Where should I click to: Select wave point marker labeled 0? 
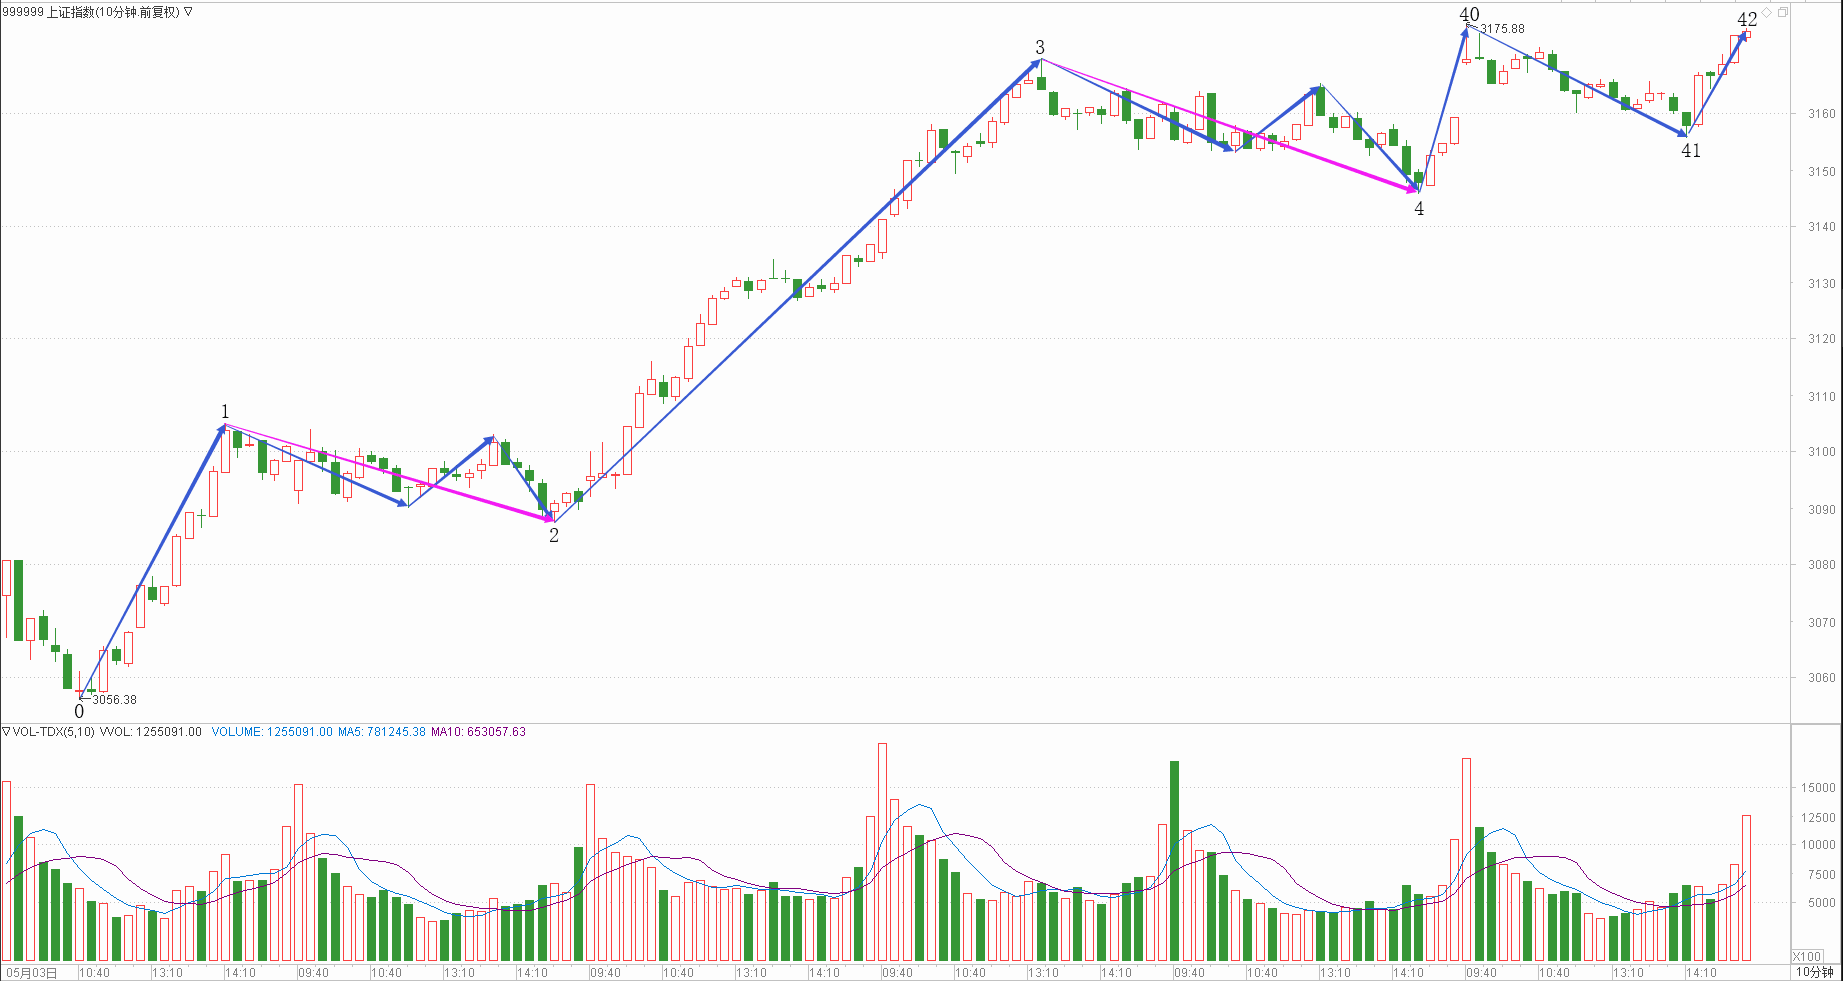click(80, 712)
